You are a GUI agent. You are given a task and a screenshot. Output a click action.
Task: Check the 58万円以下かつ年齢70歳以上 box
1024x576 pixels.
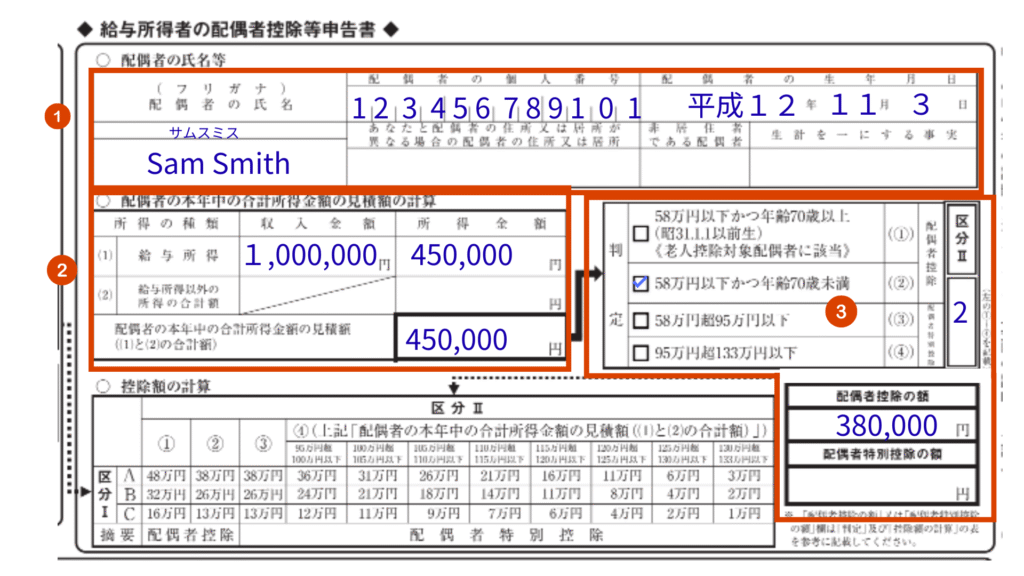(639, 233)
